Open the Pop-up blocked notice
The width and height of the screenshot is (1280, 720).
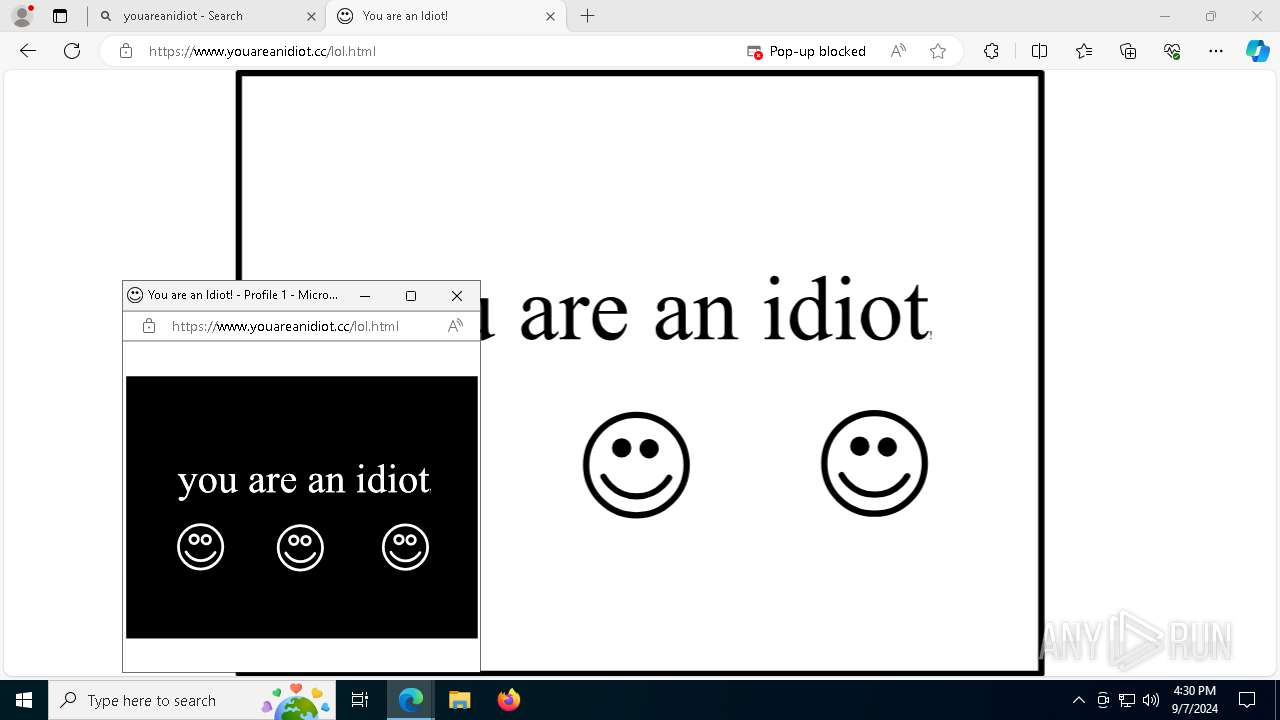pyautogui.click(x=807, y=51)
